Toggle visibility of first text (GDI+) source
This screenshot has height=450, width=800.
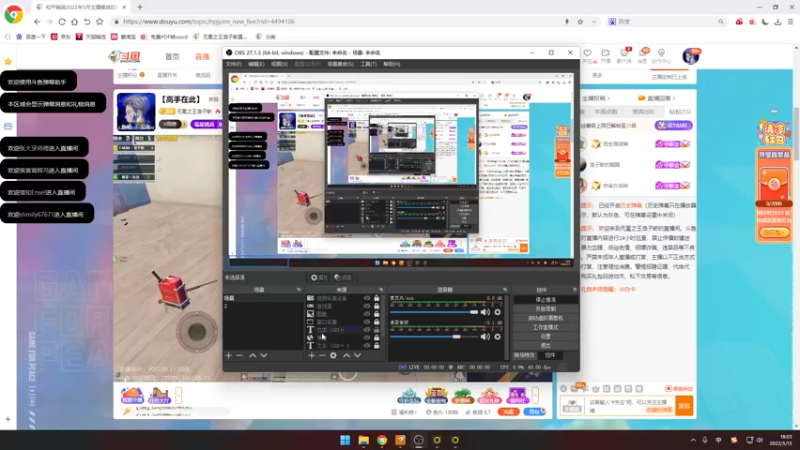coord(367,330)
